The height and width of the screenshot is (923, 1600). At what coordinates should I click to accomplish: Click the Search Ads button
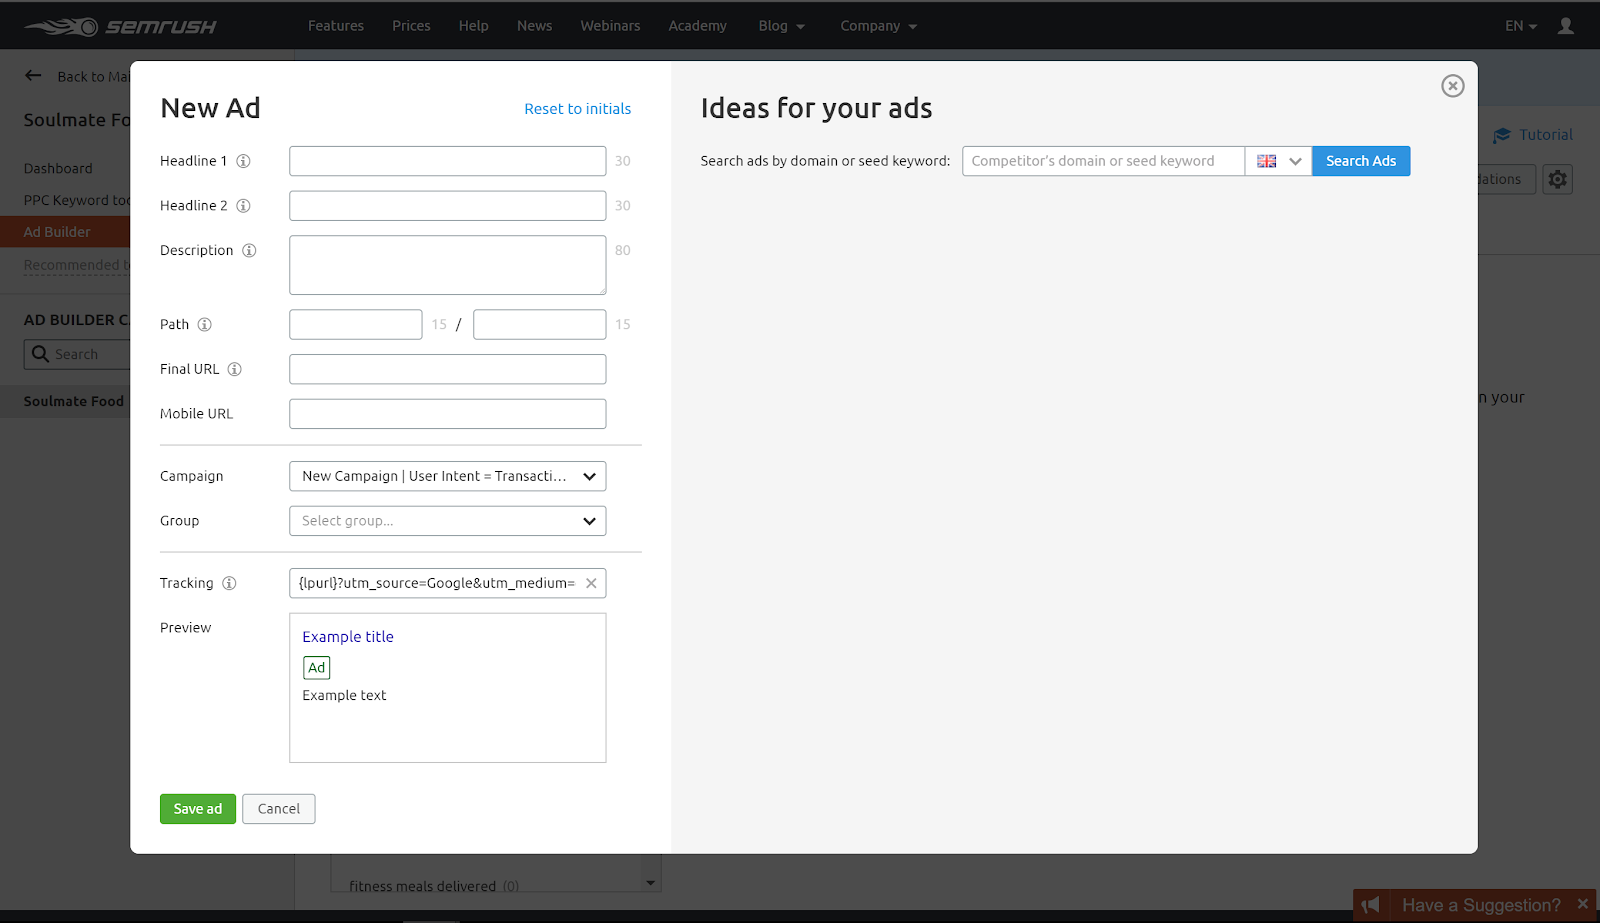coord(1361,161)
